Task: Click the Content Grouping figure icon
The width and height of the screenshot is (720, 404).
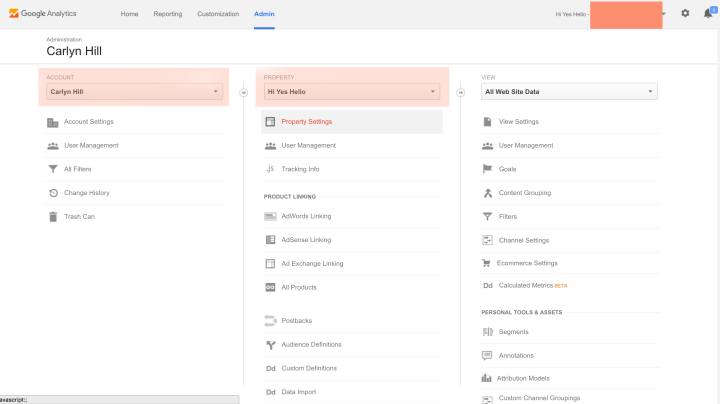Action: coord(488,193)
